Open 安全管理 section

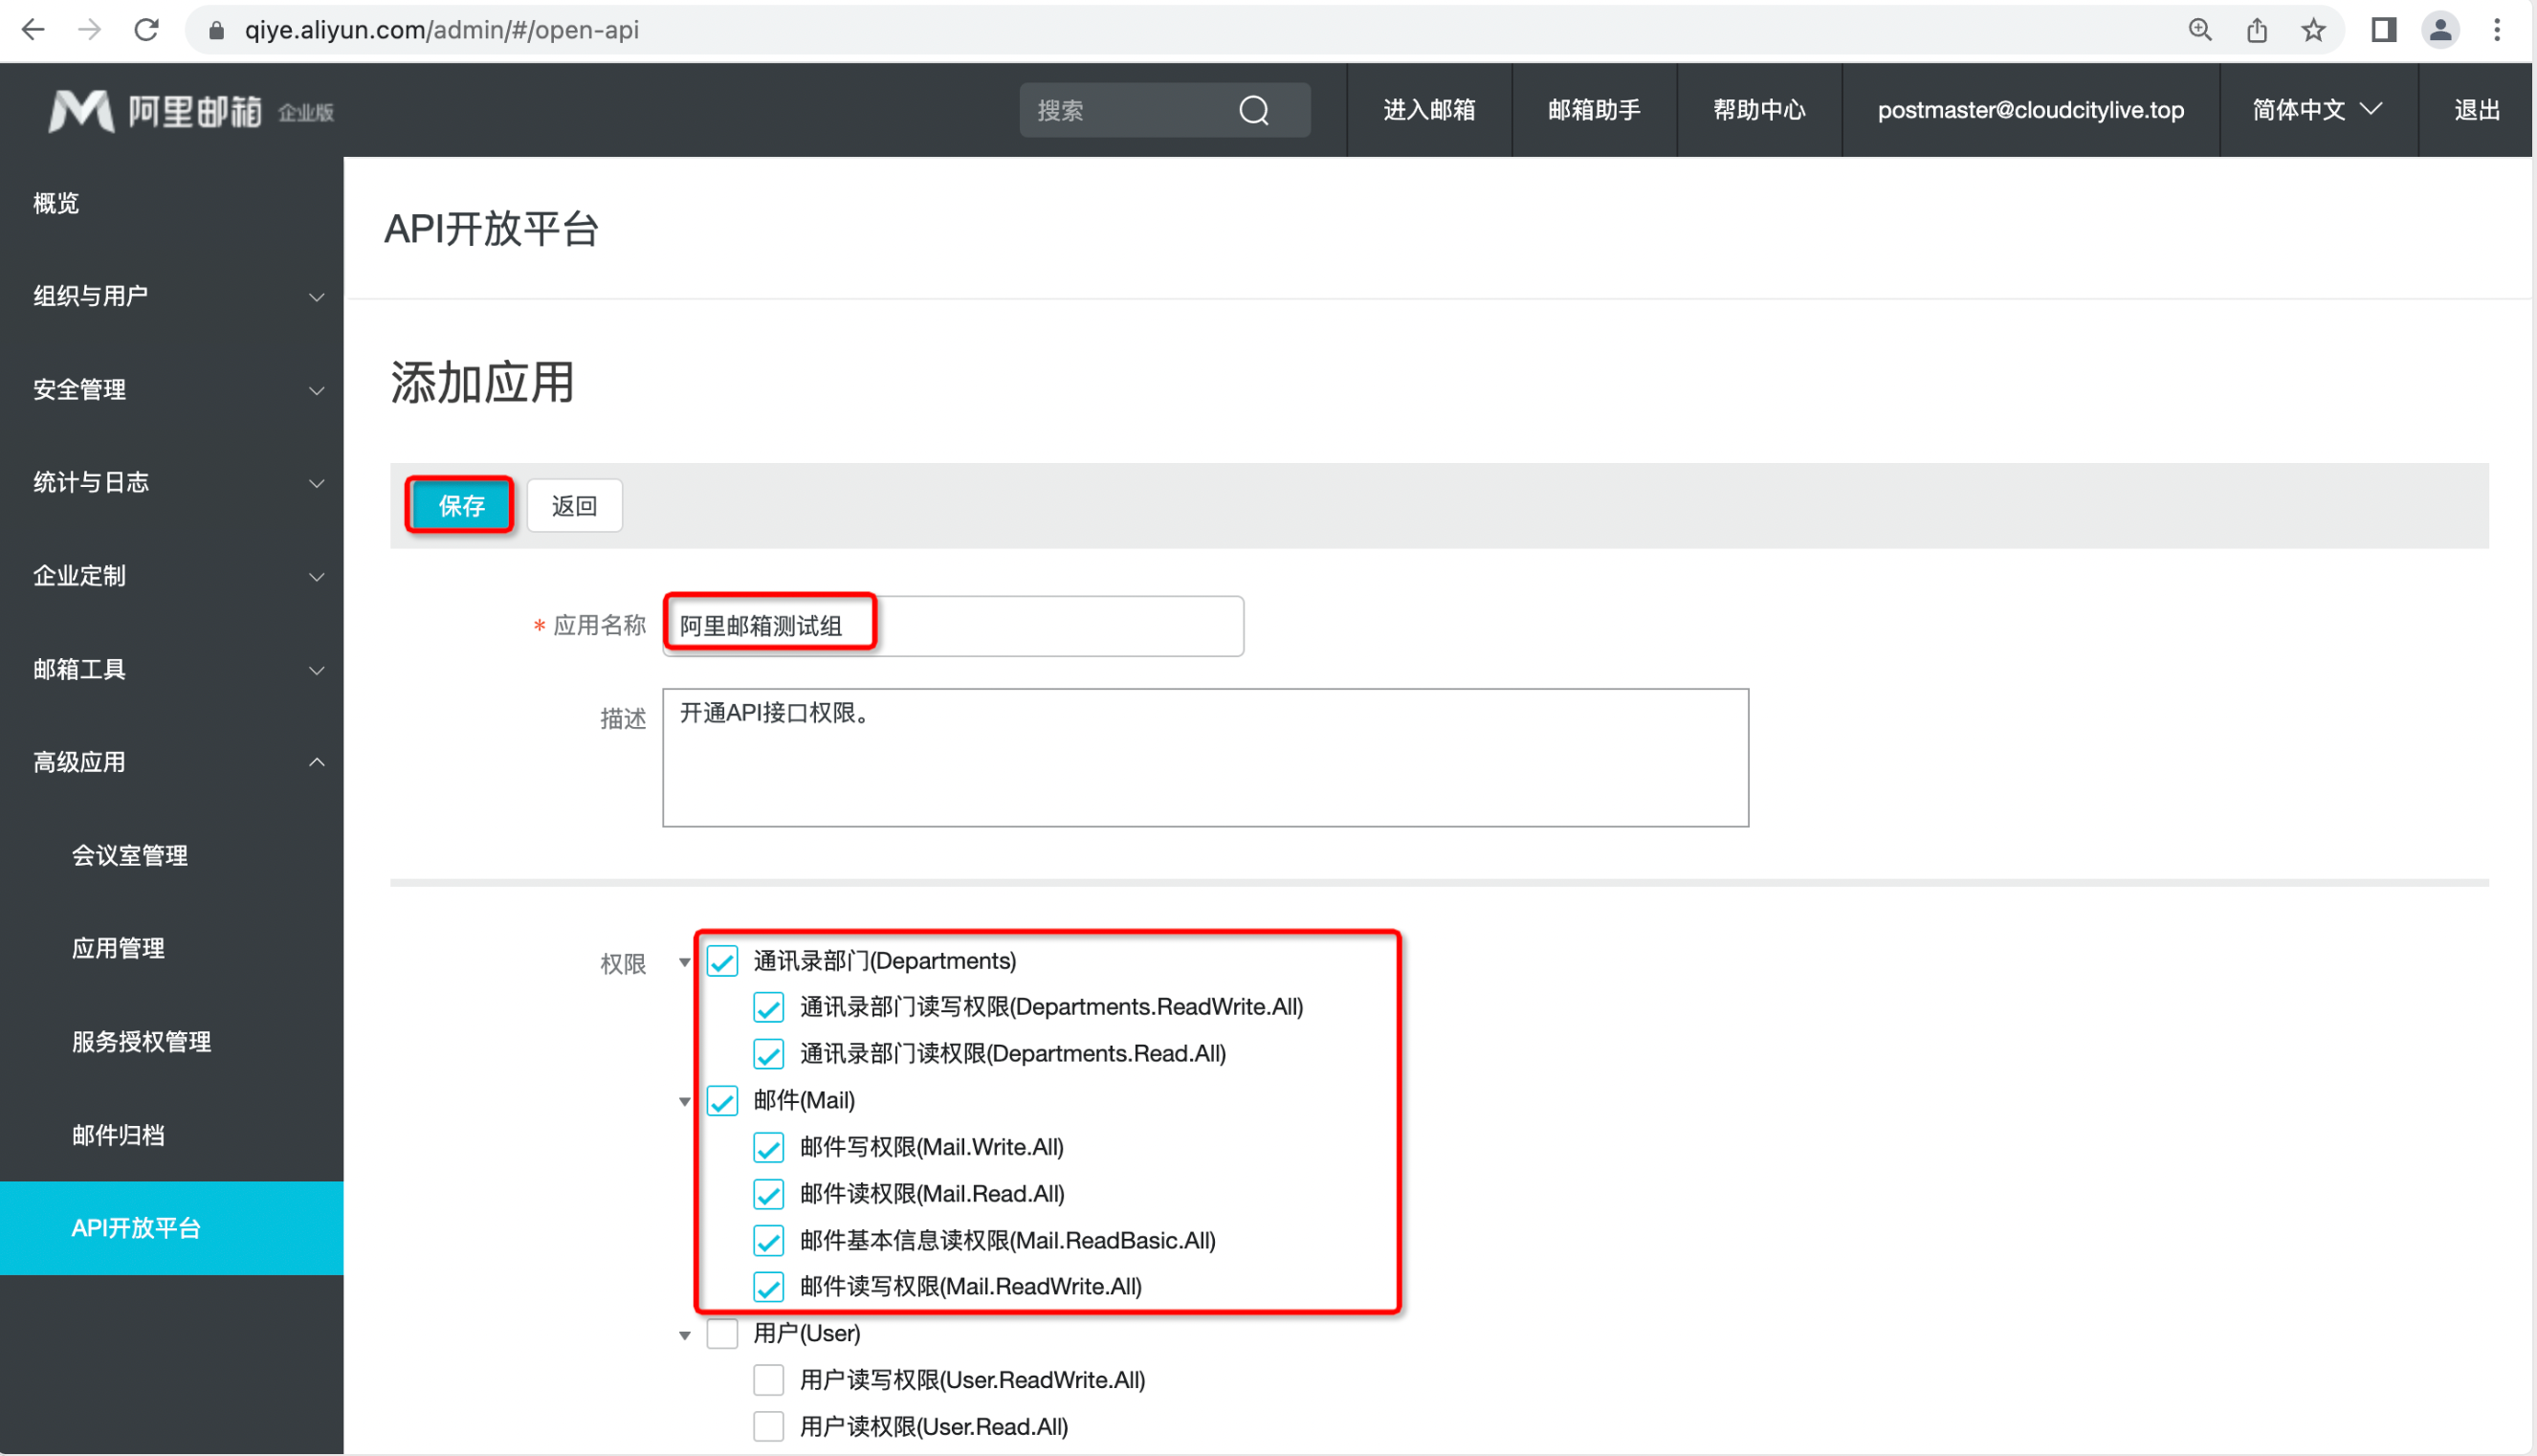[170, 388]
